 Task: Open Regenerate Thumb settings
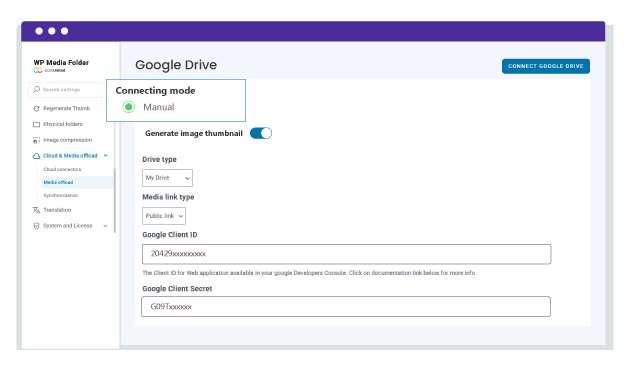tap(67, 109)
